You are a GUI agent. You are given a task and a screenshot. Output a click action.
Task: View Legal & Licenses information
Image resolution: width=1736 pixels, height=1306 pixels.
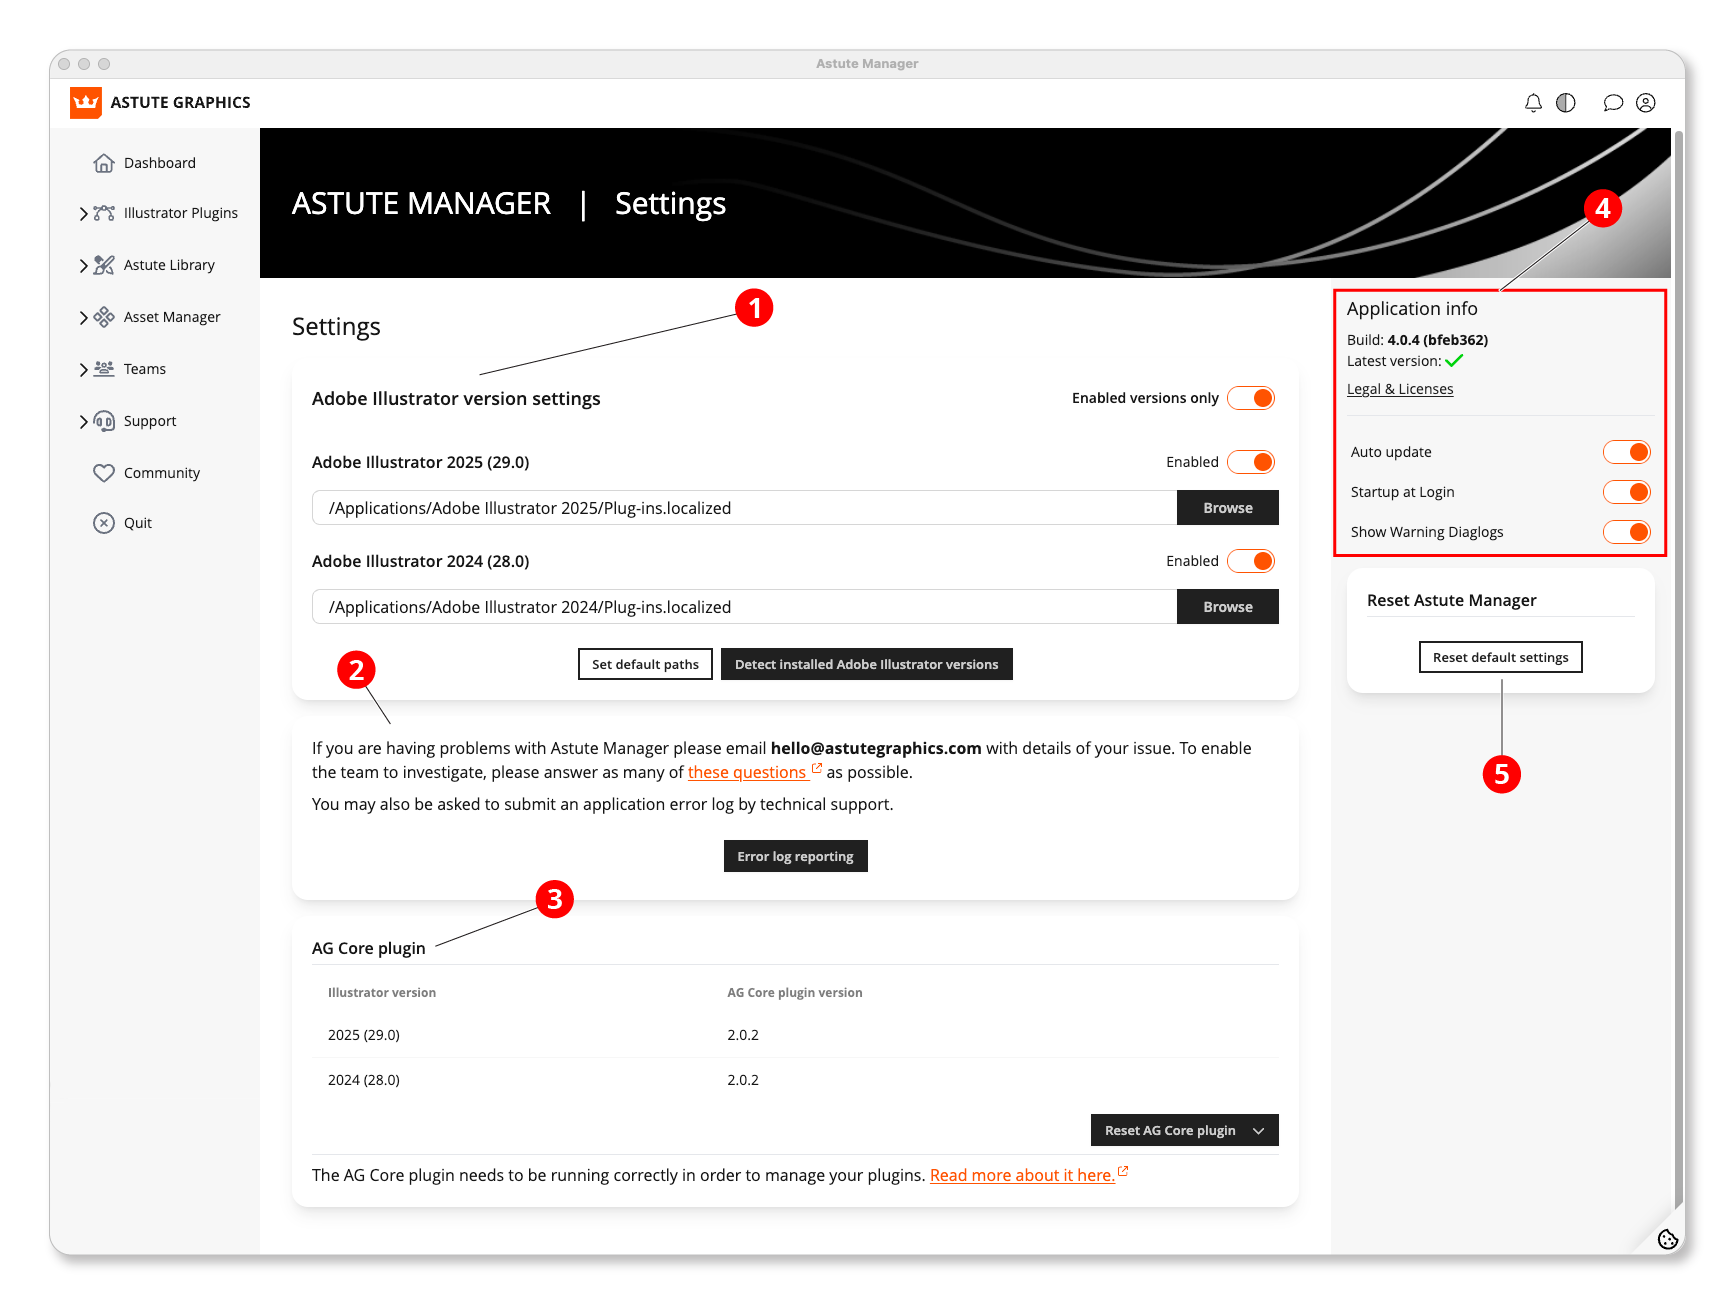[1400, 388]
